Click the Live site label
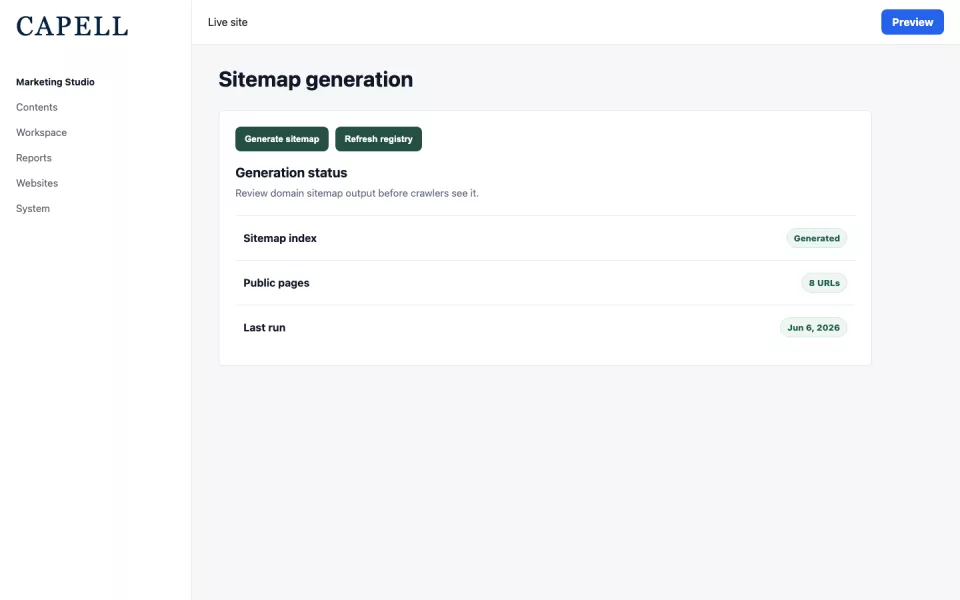Viewport: 960px width, 600px height. (x=228, y=22)
